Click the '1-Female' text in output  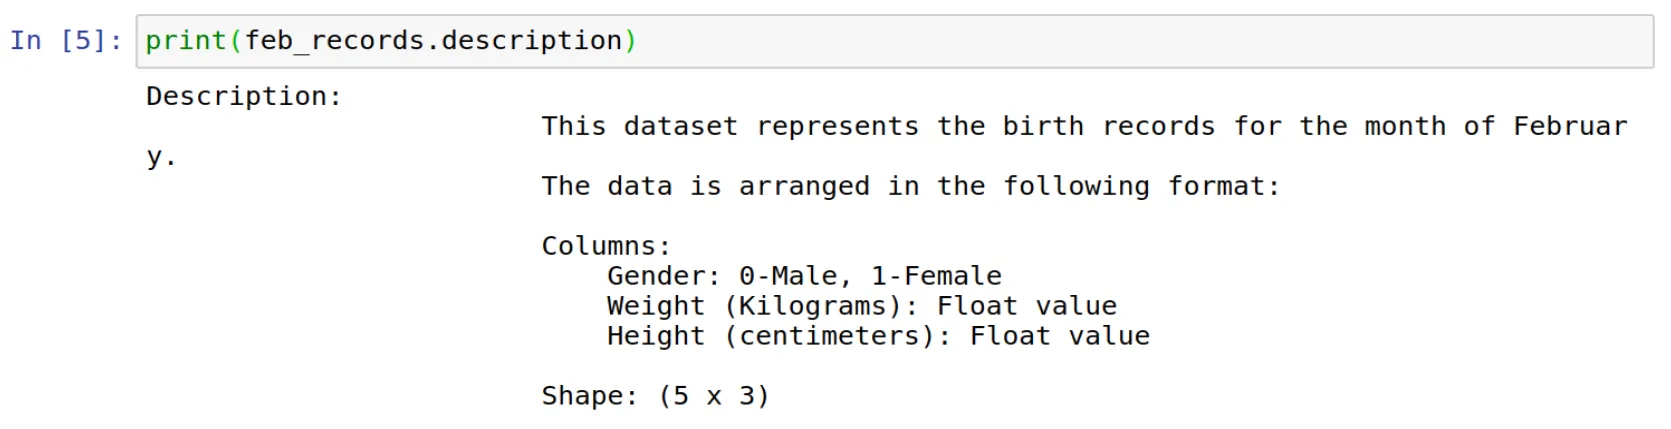[x=936, y=276]
